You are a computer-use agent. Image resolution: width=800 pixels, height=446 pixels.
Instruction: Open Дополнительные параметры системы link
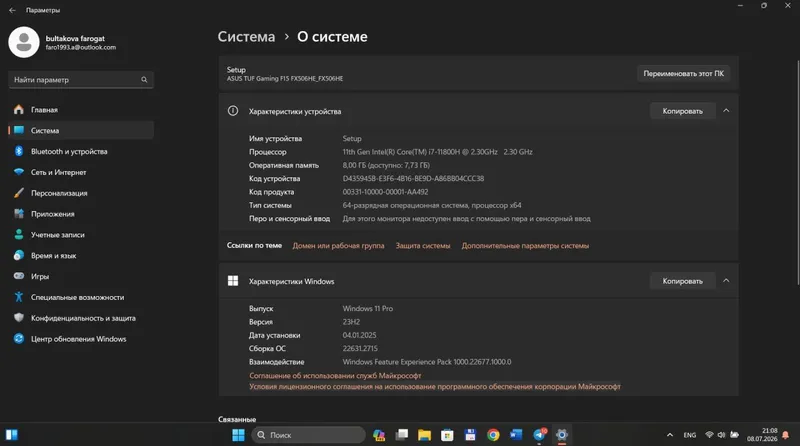(x=525, y=245)
